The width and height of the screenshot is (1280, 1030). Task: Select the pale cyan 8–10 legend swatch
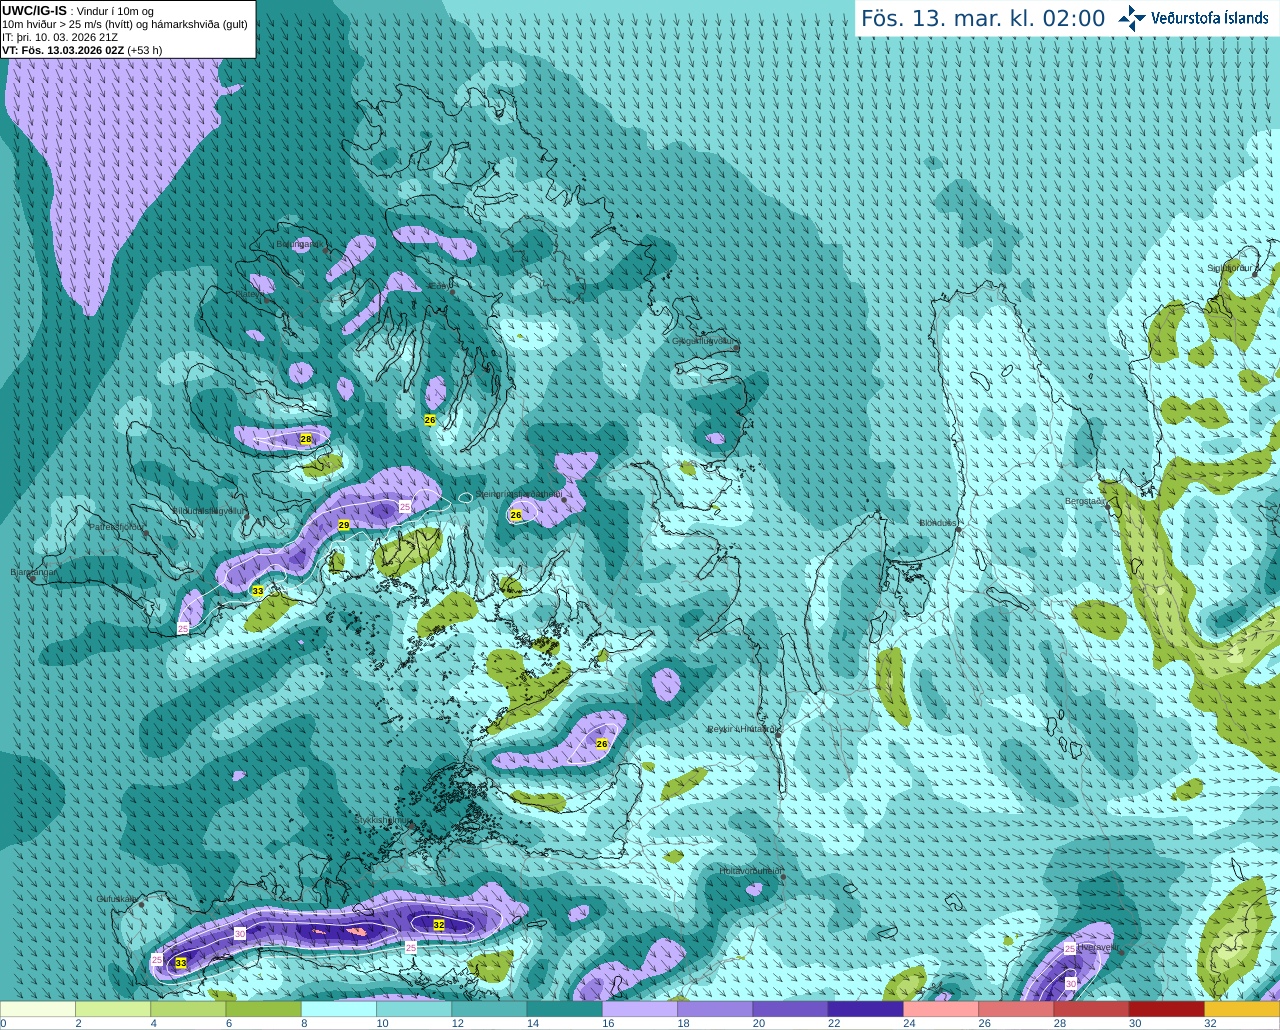(x=339, y=1009)
